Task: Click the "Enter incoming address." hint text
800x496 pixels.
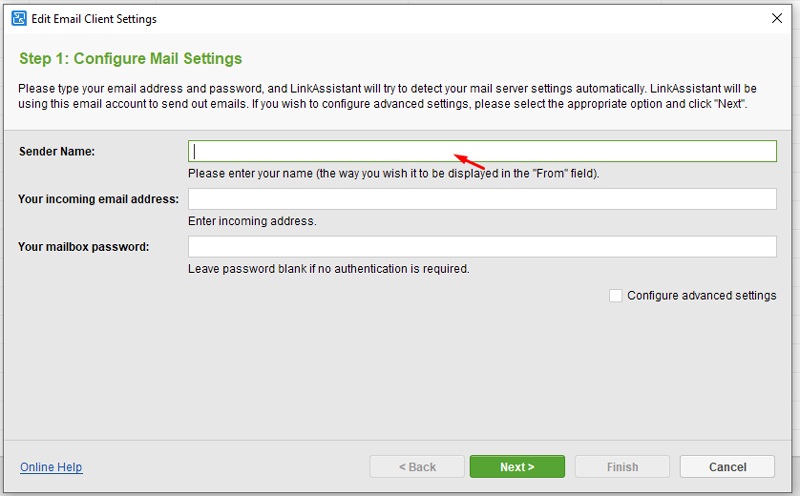Action: coord(252,221)
